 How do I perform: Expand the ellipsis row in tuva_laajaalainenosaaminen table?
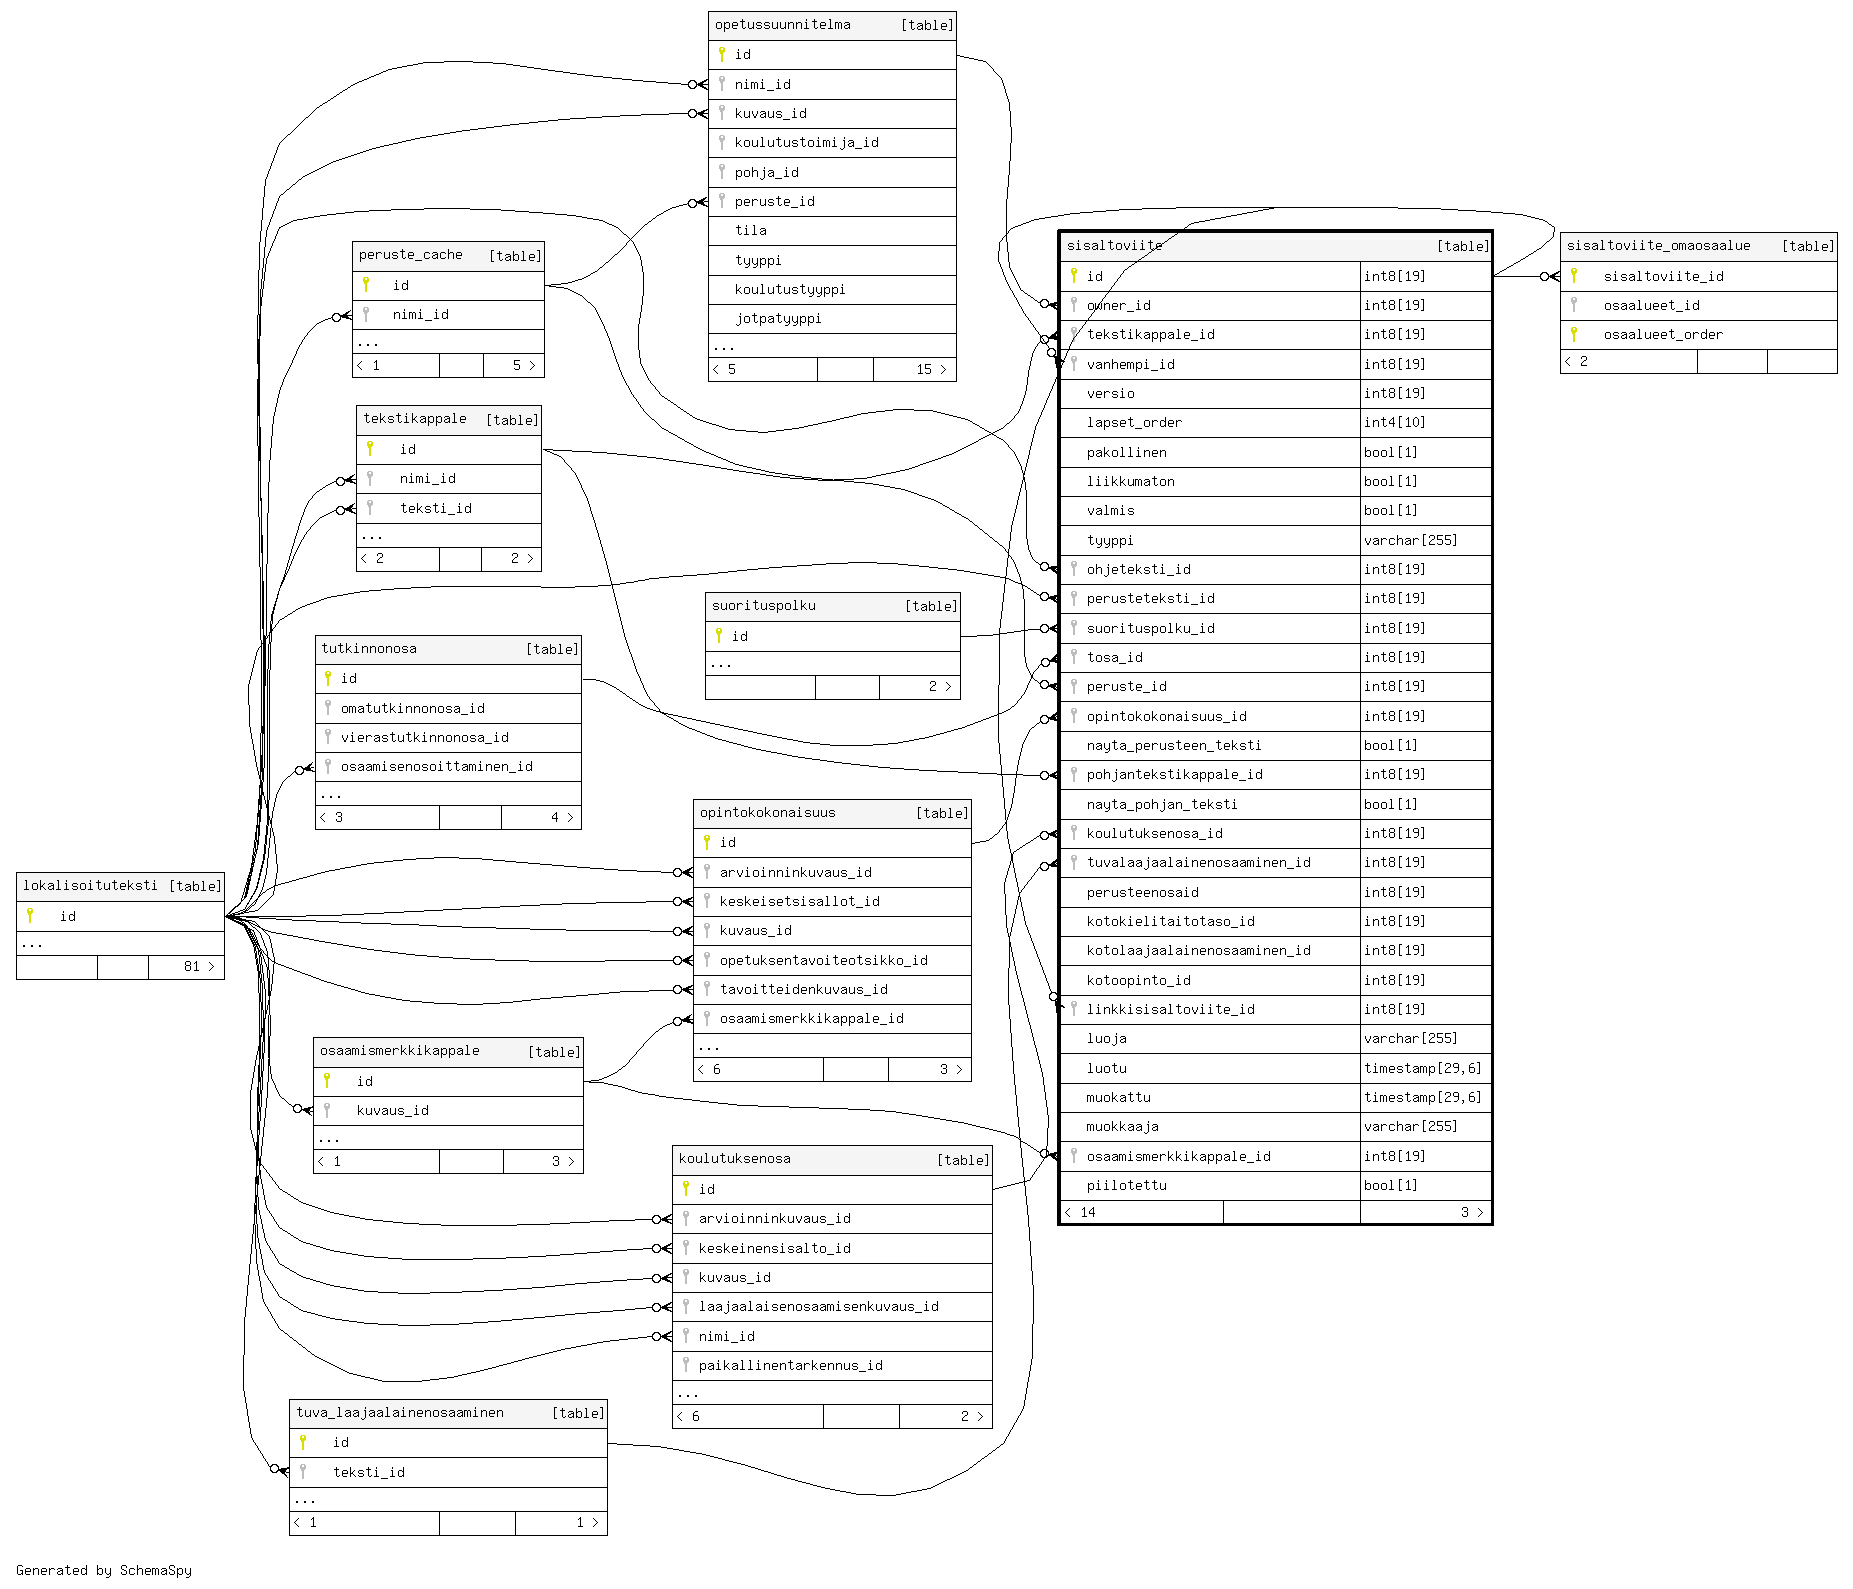click(x=306, y=1498)
